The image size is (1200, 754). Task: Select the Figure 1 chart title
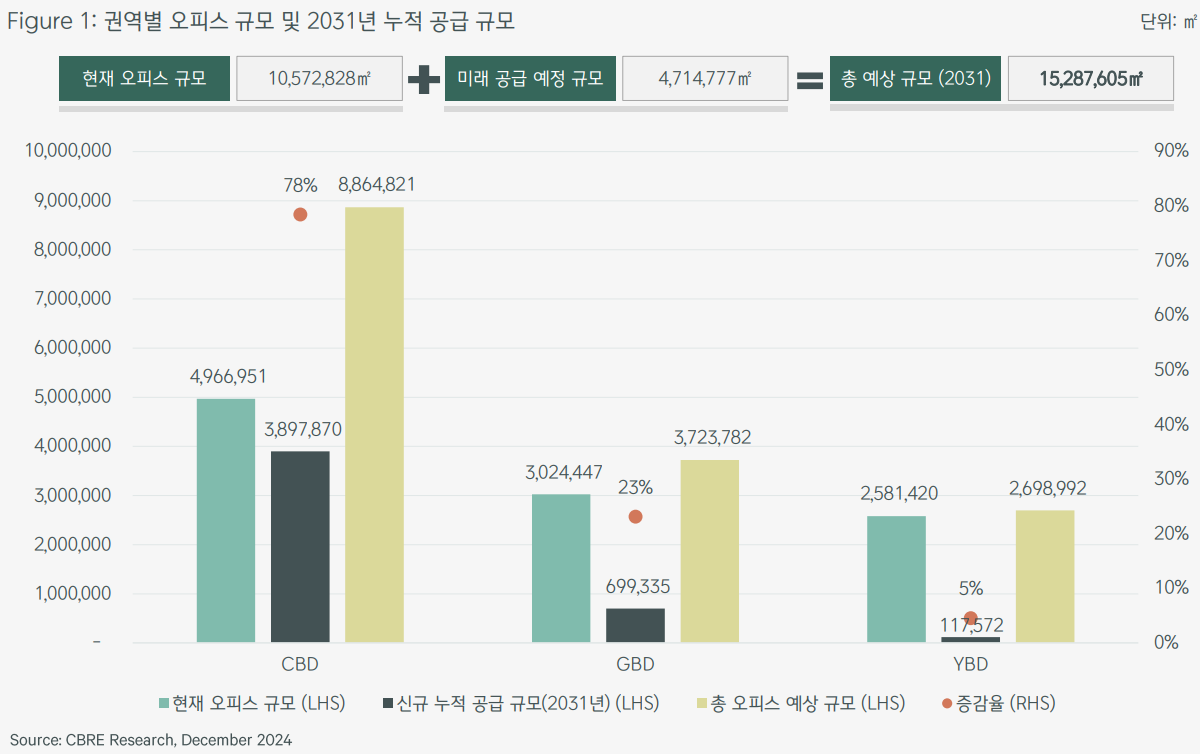(x=260, y=20)
